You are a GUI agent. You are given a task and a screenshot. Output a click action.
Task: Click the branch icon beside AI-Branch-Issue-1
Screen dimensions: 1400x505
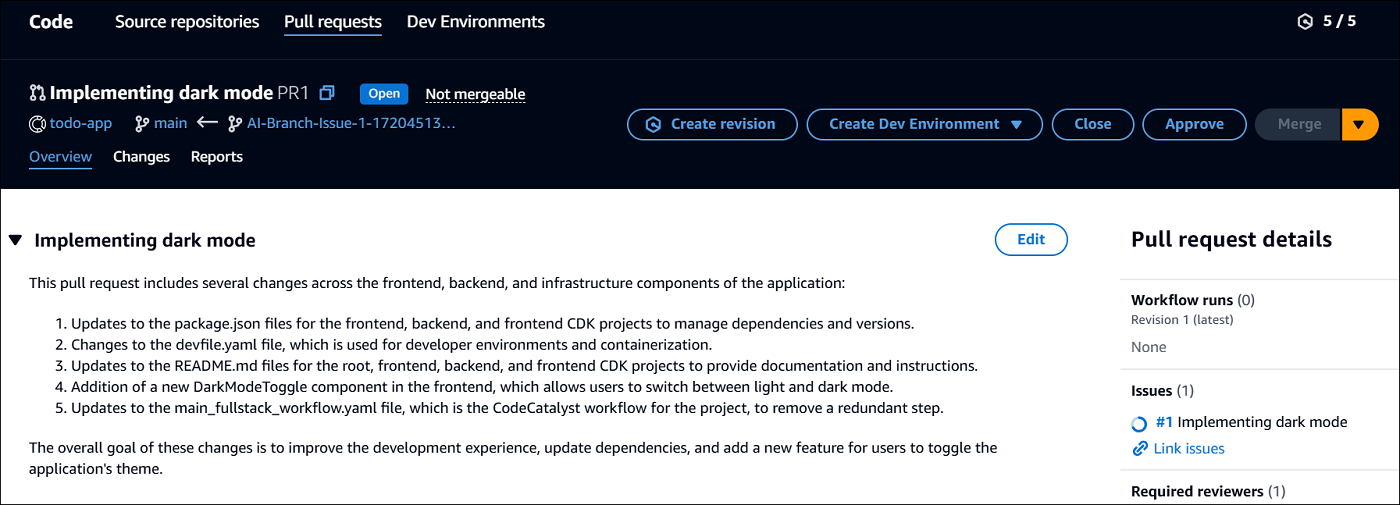click(234, 124)
